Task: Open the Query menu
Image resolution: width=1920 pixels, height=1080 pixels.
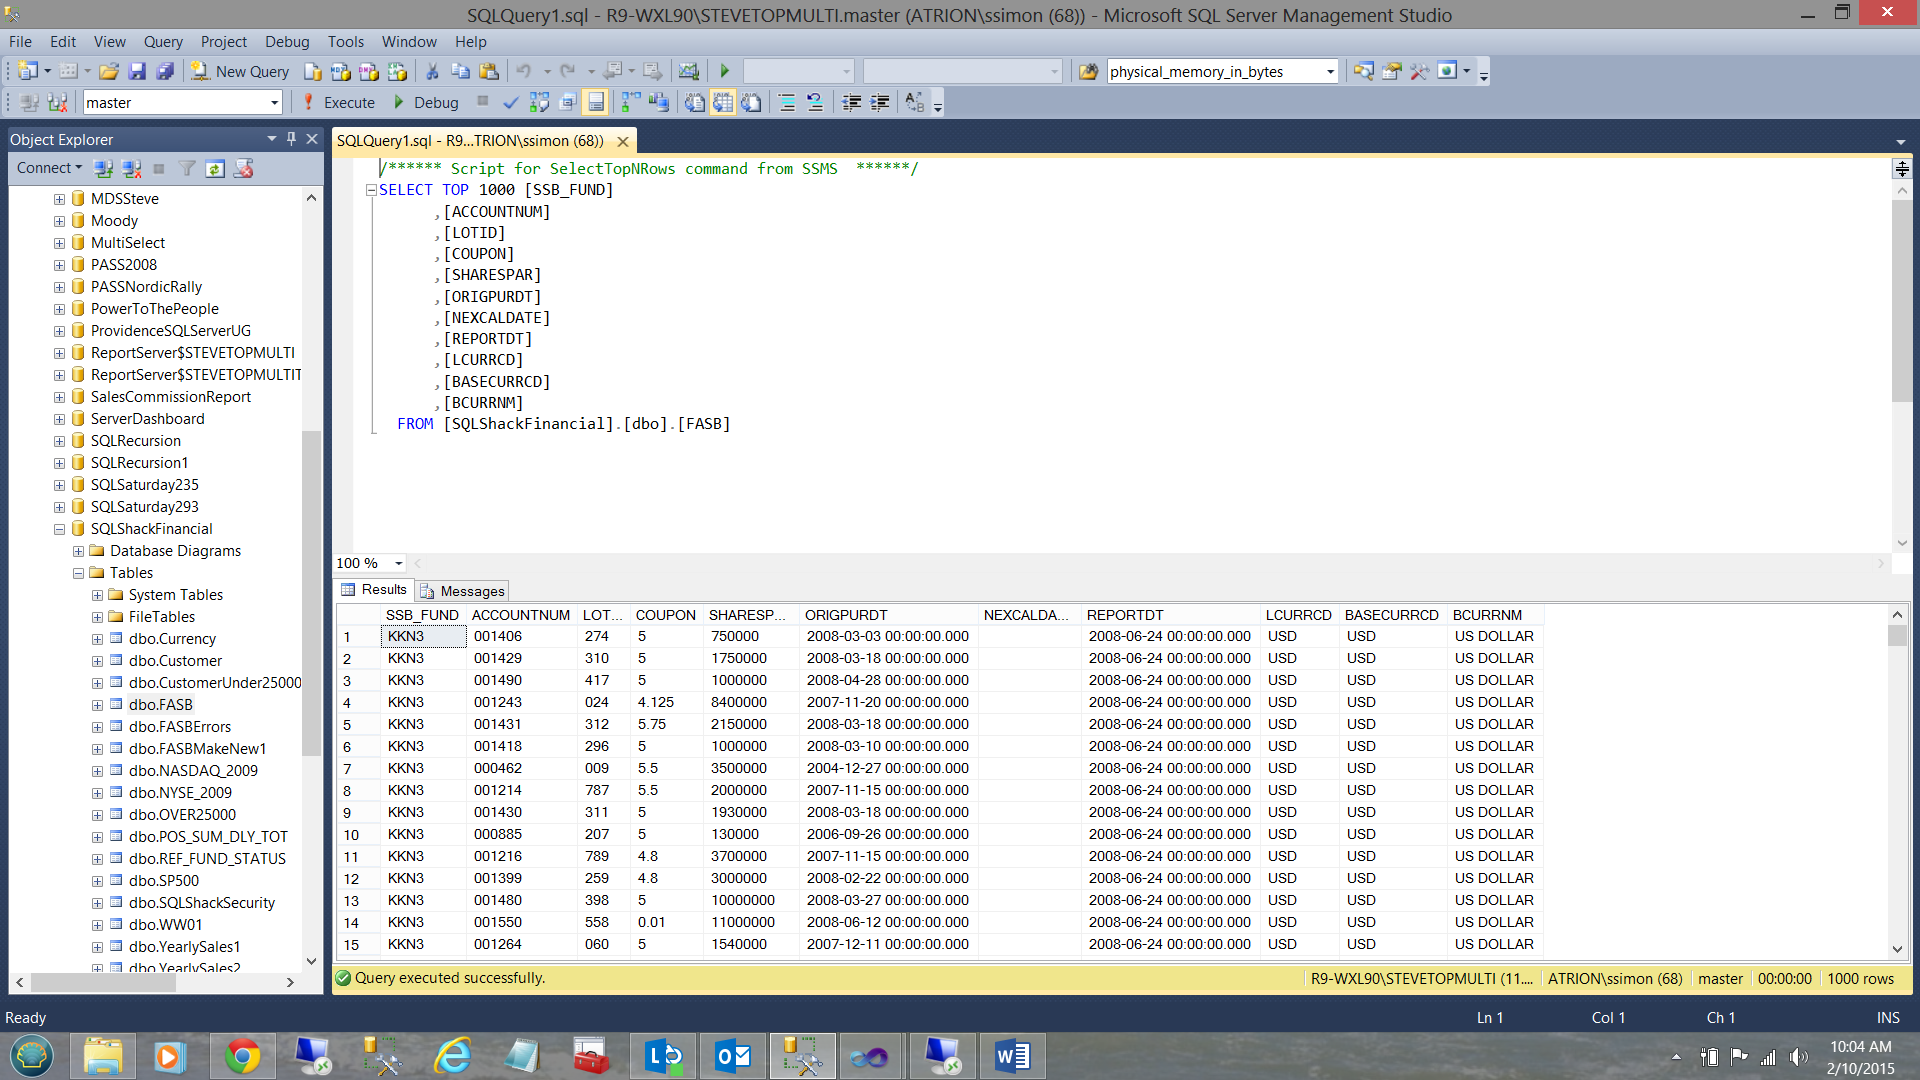Action: click(x=162, y=41)
